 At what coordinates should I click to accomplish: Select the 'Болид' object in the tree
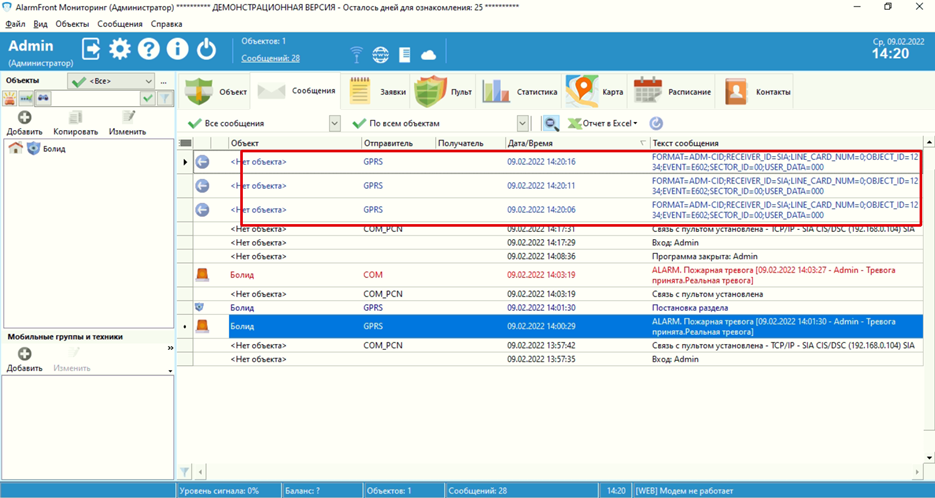point(54,149)
